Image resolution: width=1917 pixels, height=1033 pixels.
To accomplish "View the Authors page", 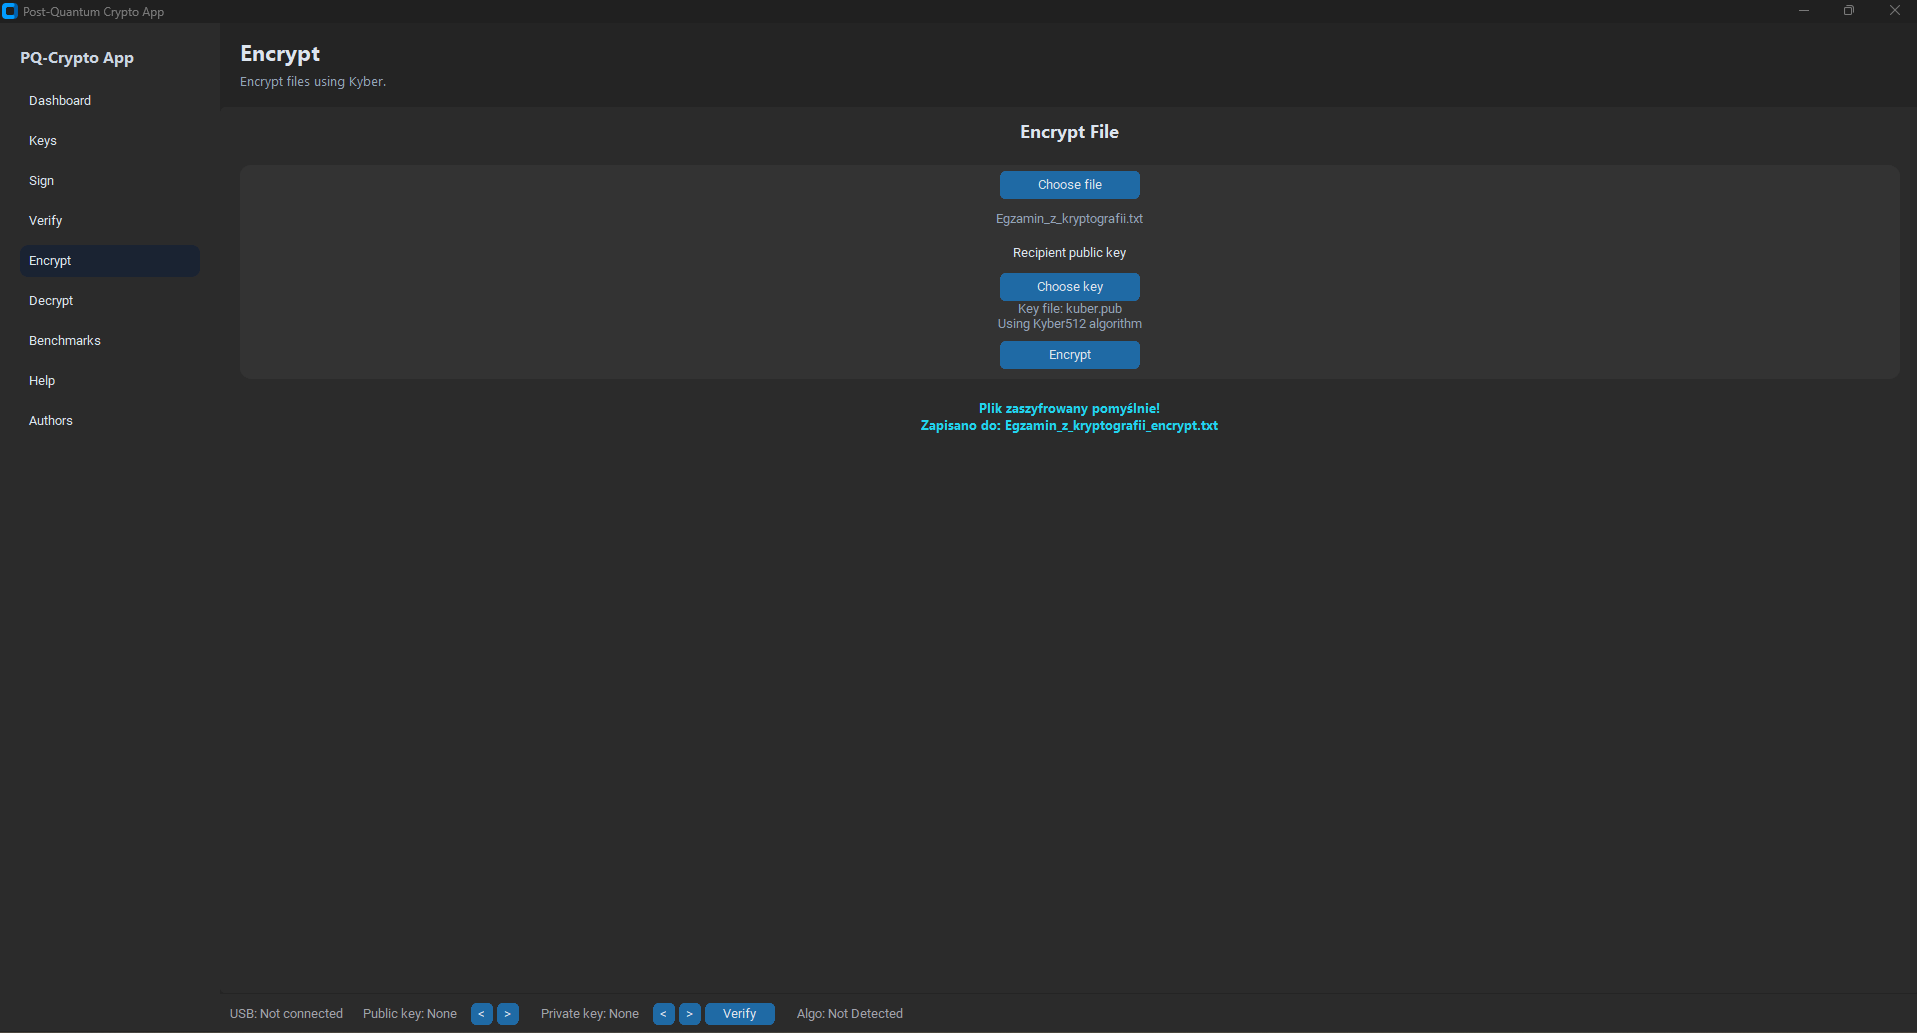I will (50, 420).
